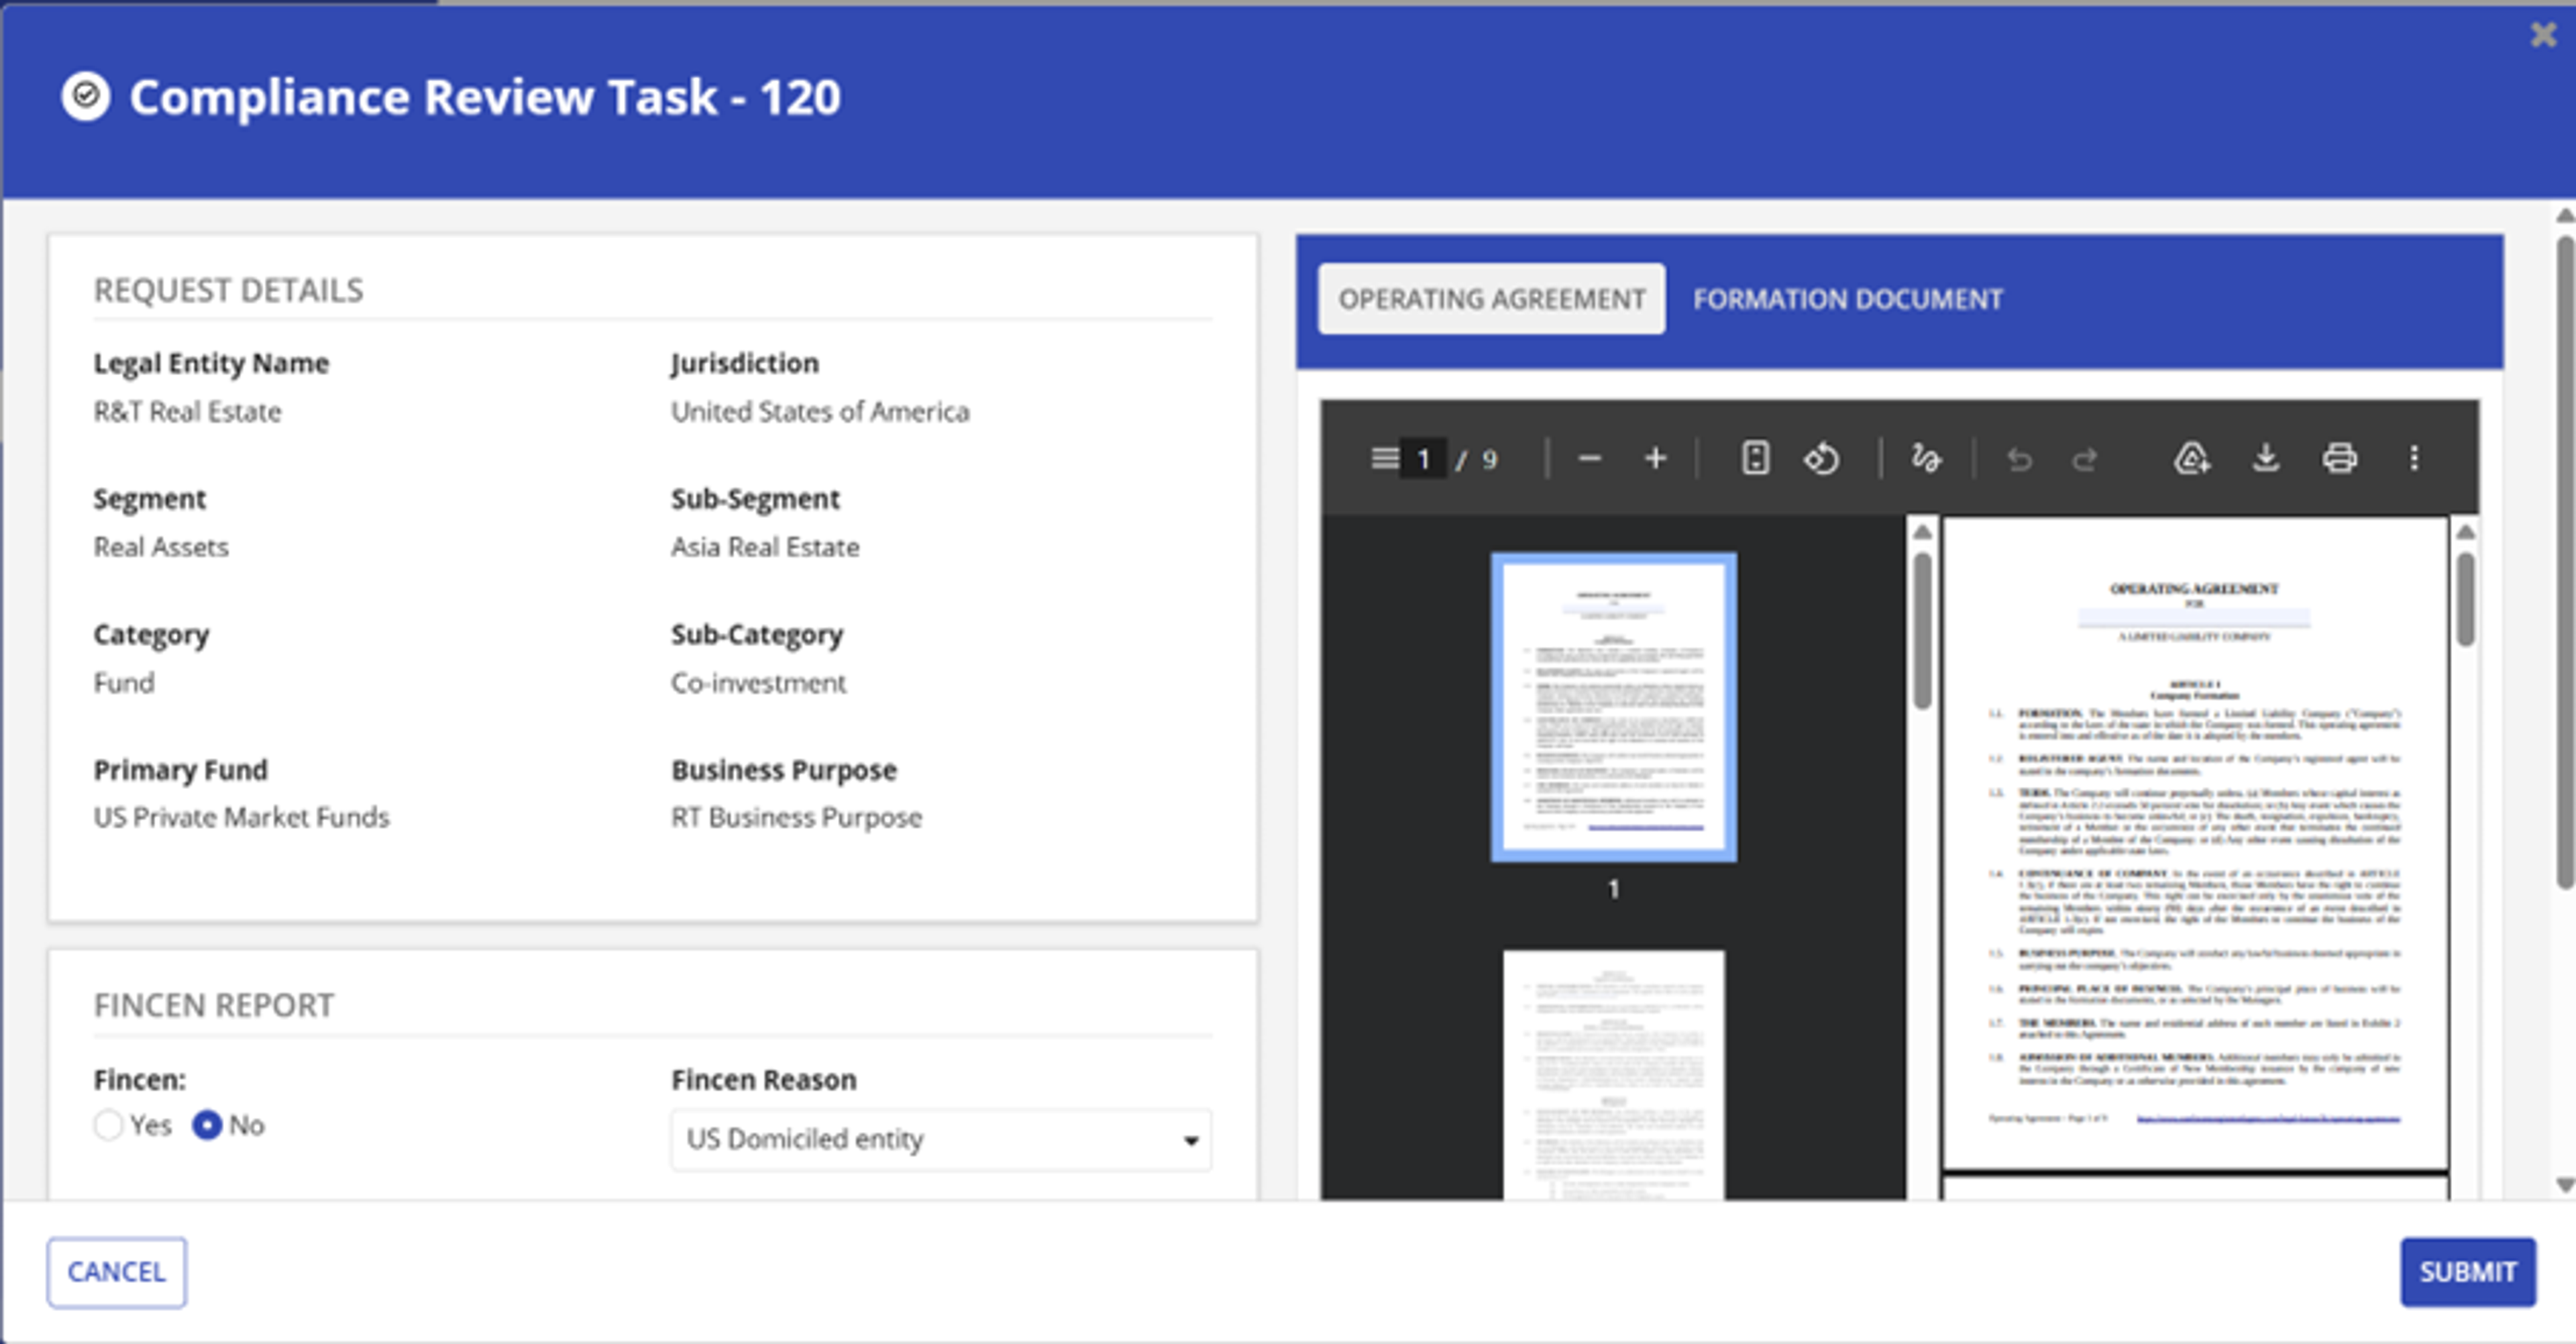Click the PDF page number field
This screenshot has width=2576, height=1344.
1423,459
